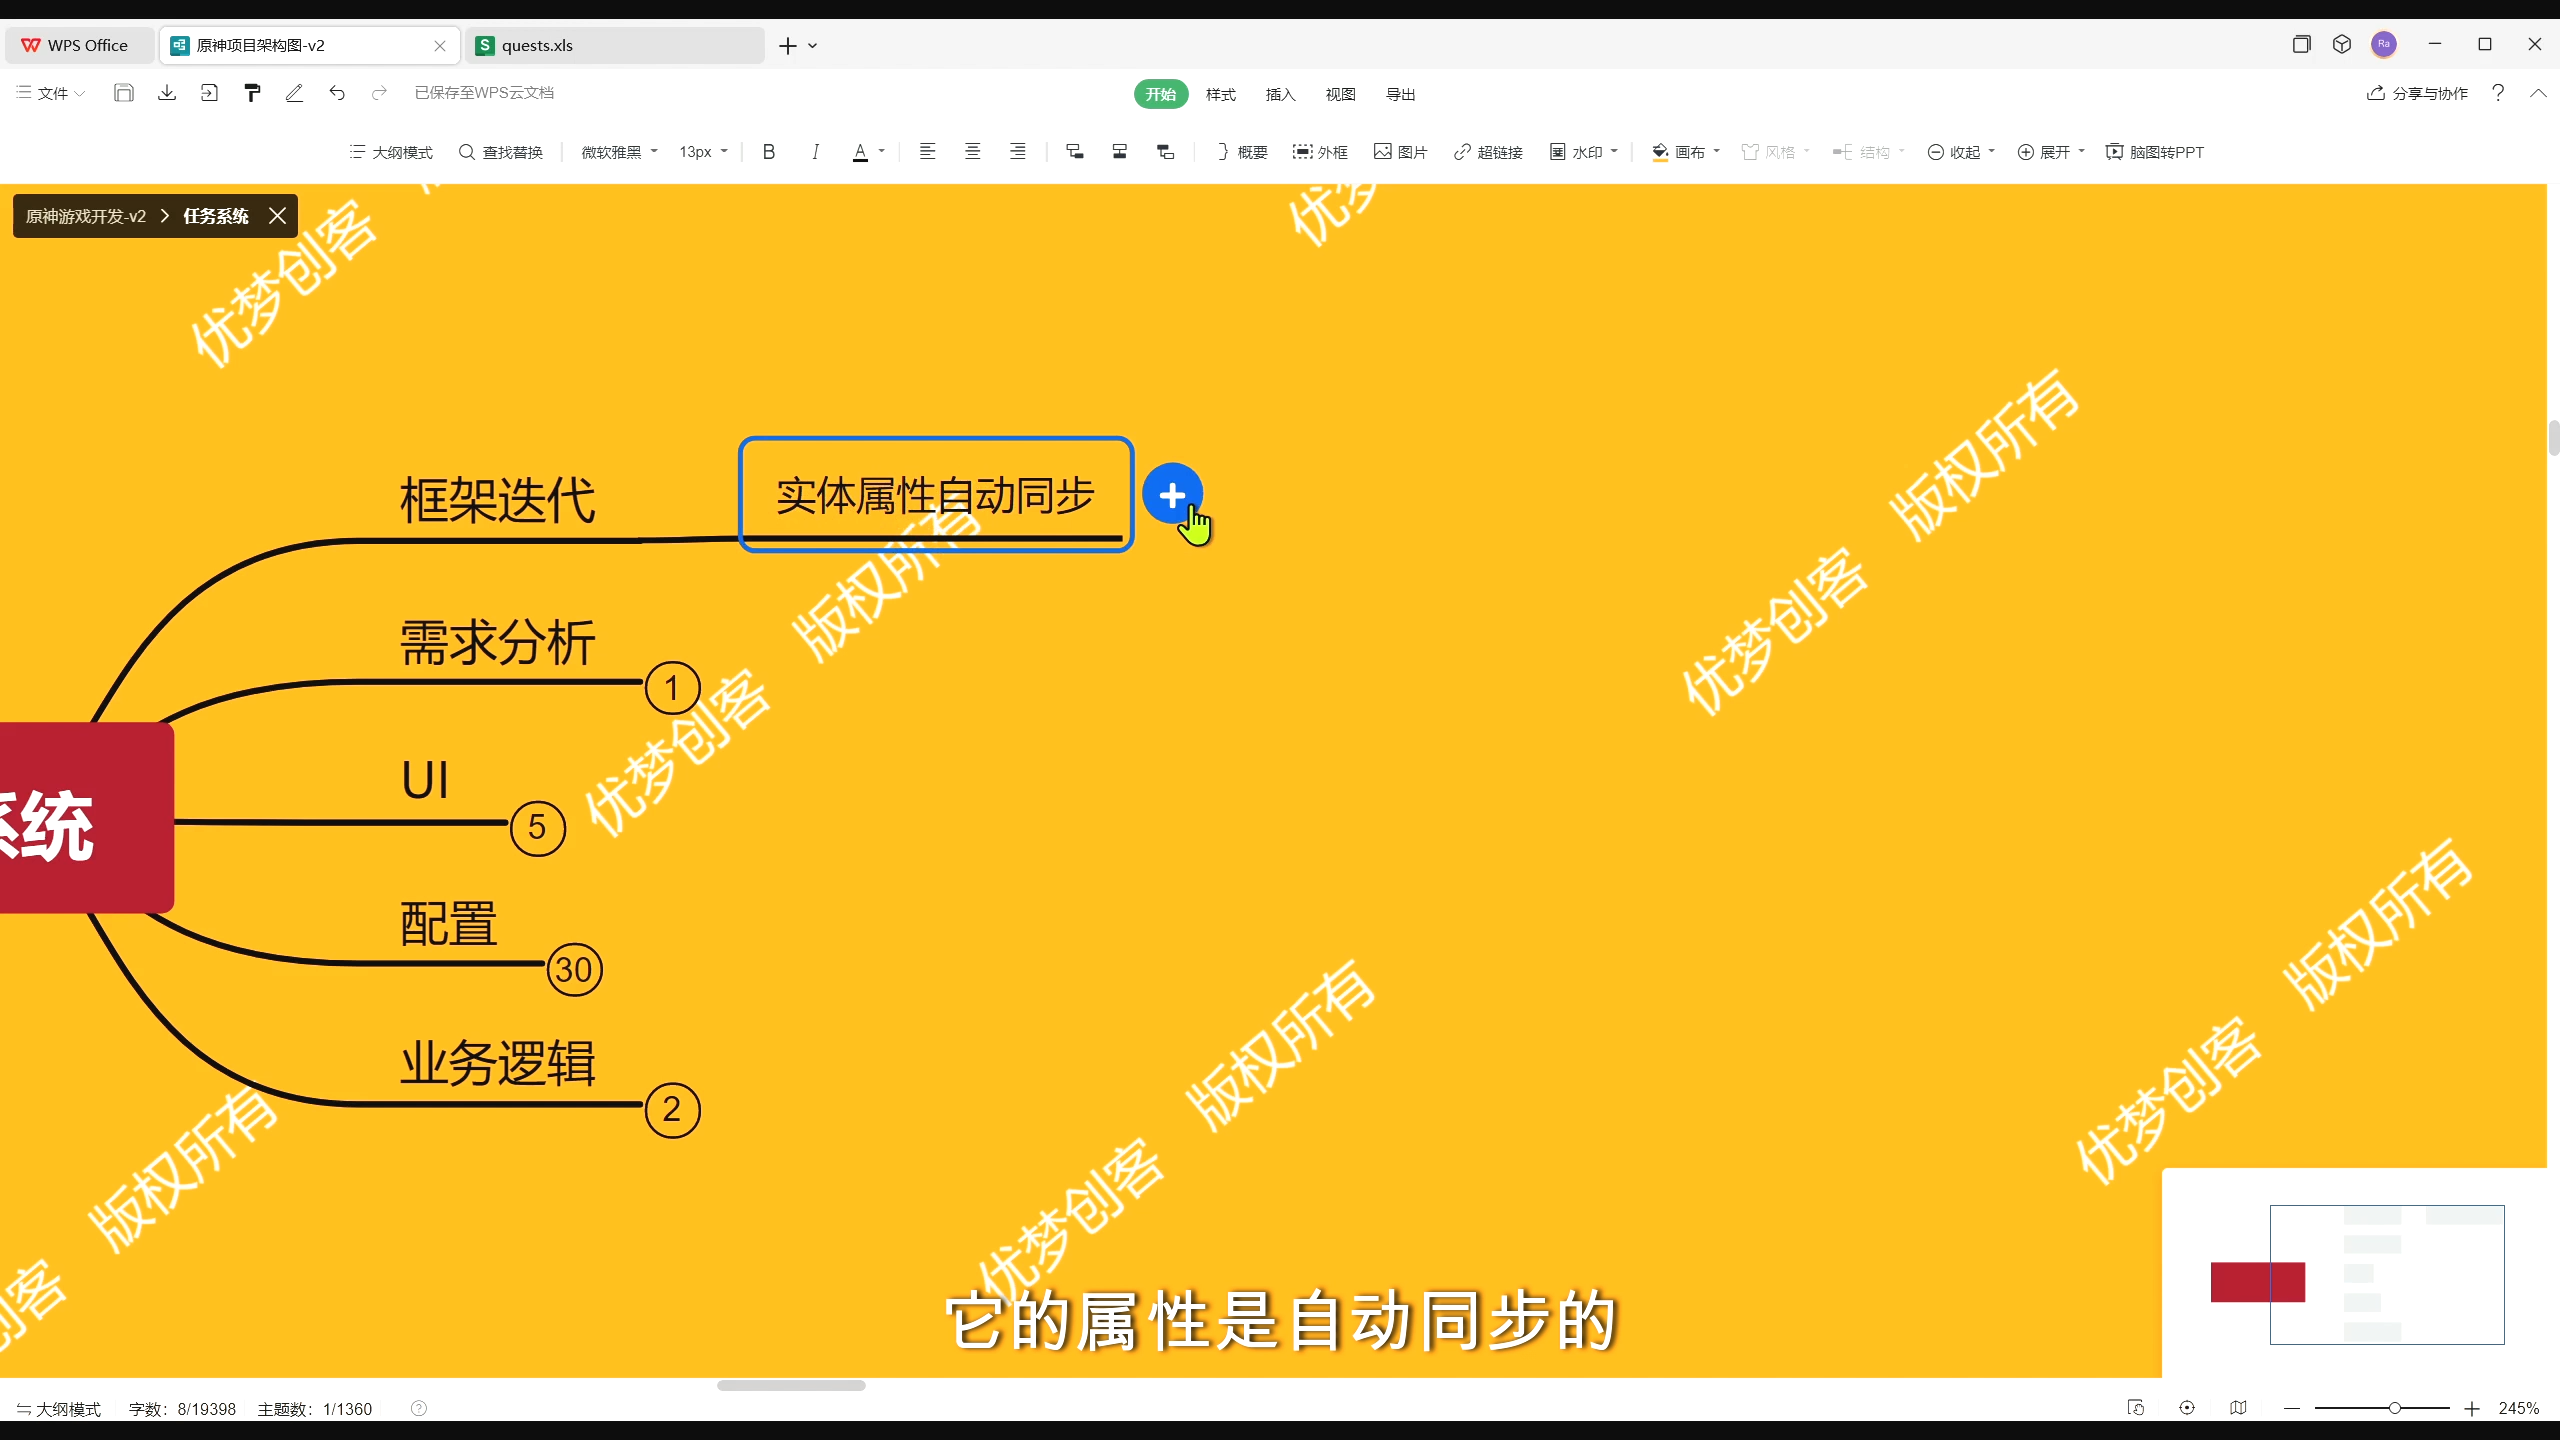This screenshot has height=1440, width=2560.
Task: Click the undo arrow icon
Action: coord(337,93)
